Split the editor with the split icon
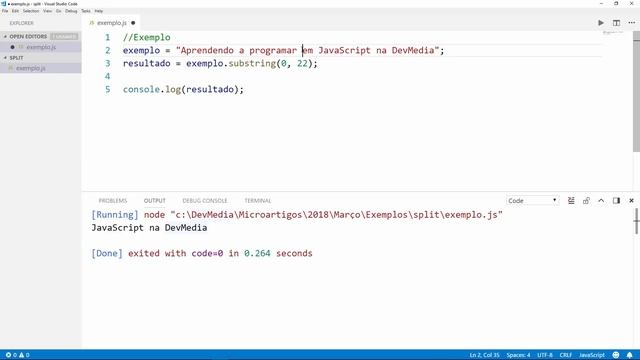This screenshot has height=360, width=640. pos(616,23)
